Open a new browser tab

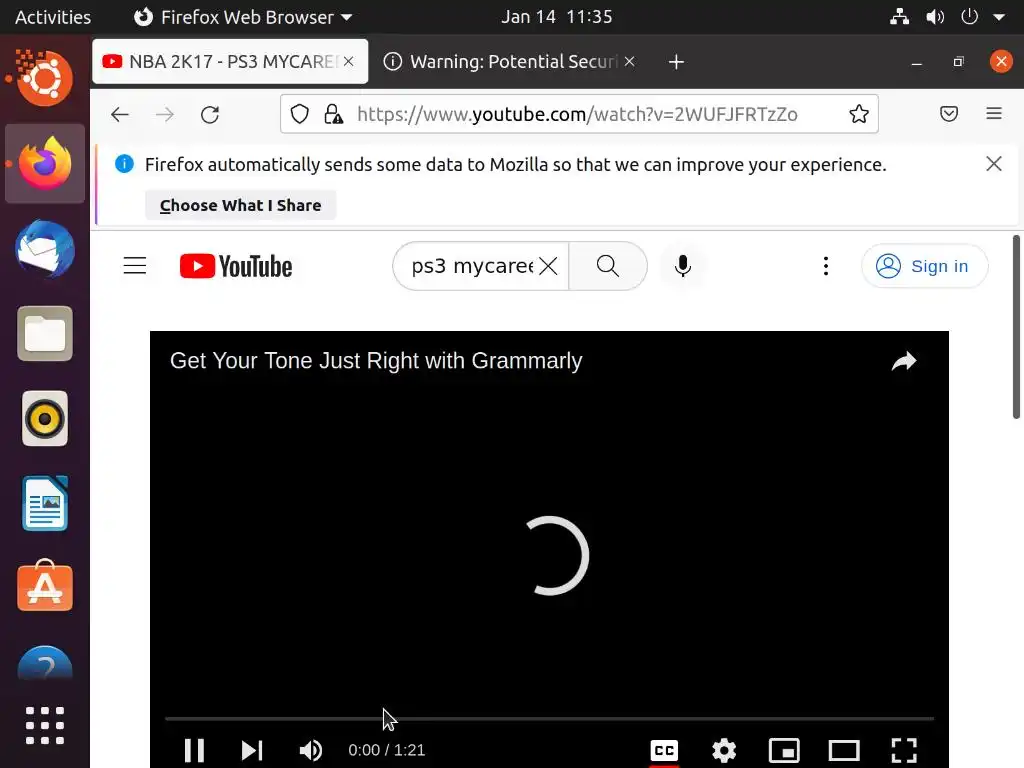point(676,62)
